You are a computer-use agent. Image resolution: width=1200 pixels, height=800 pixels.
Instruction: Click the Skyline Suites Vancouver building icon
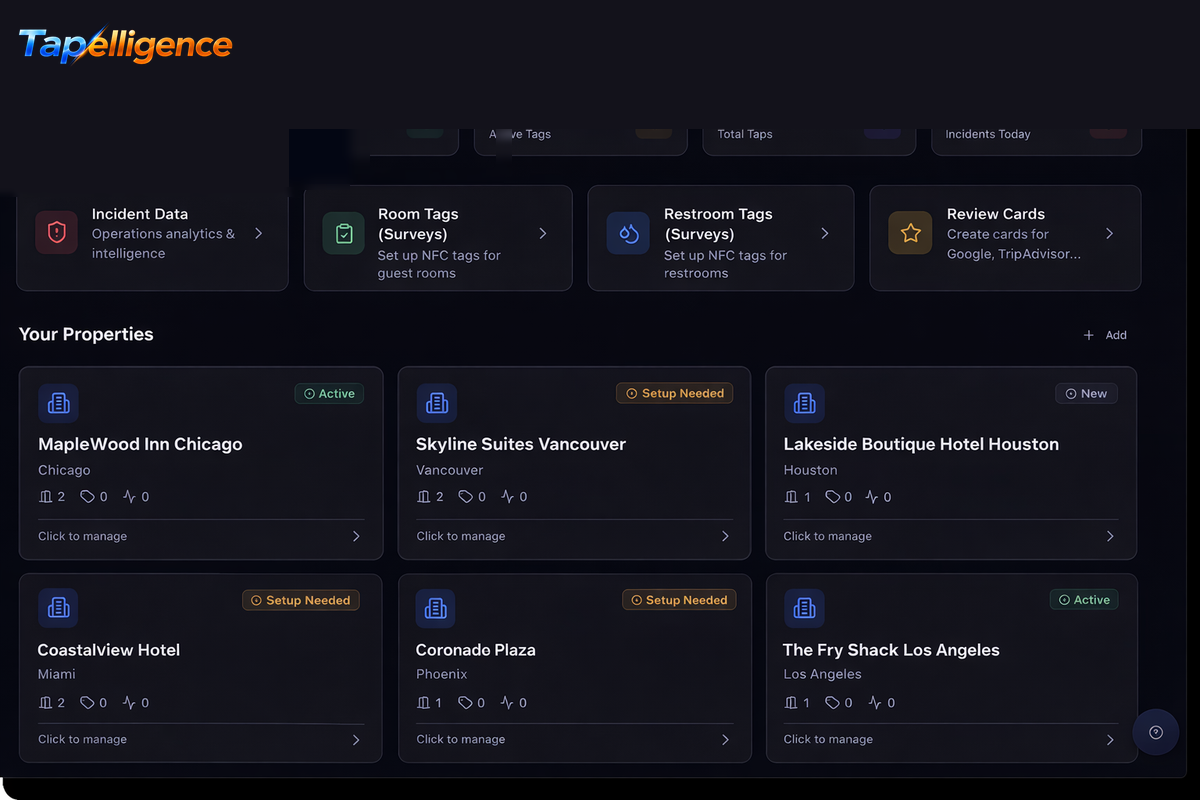click(x=436, y=403)
